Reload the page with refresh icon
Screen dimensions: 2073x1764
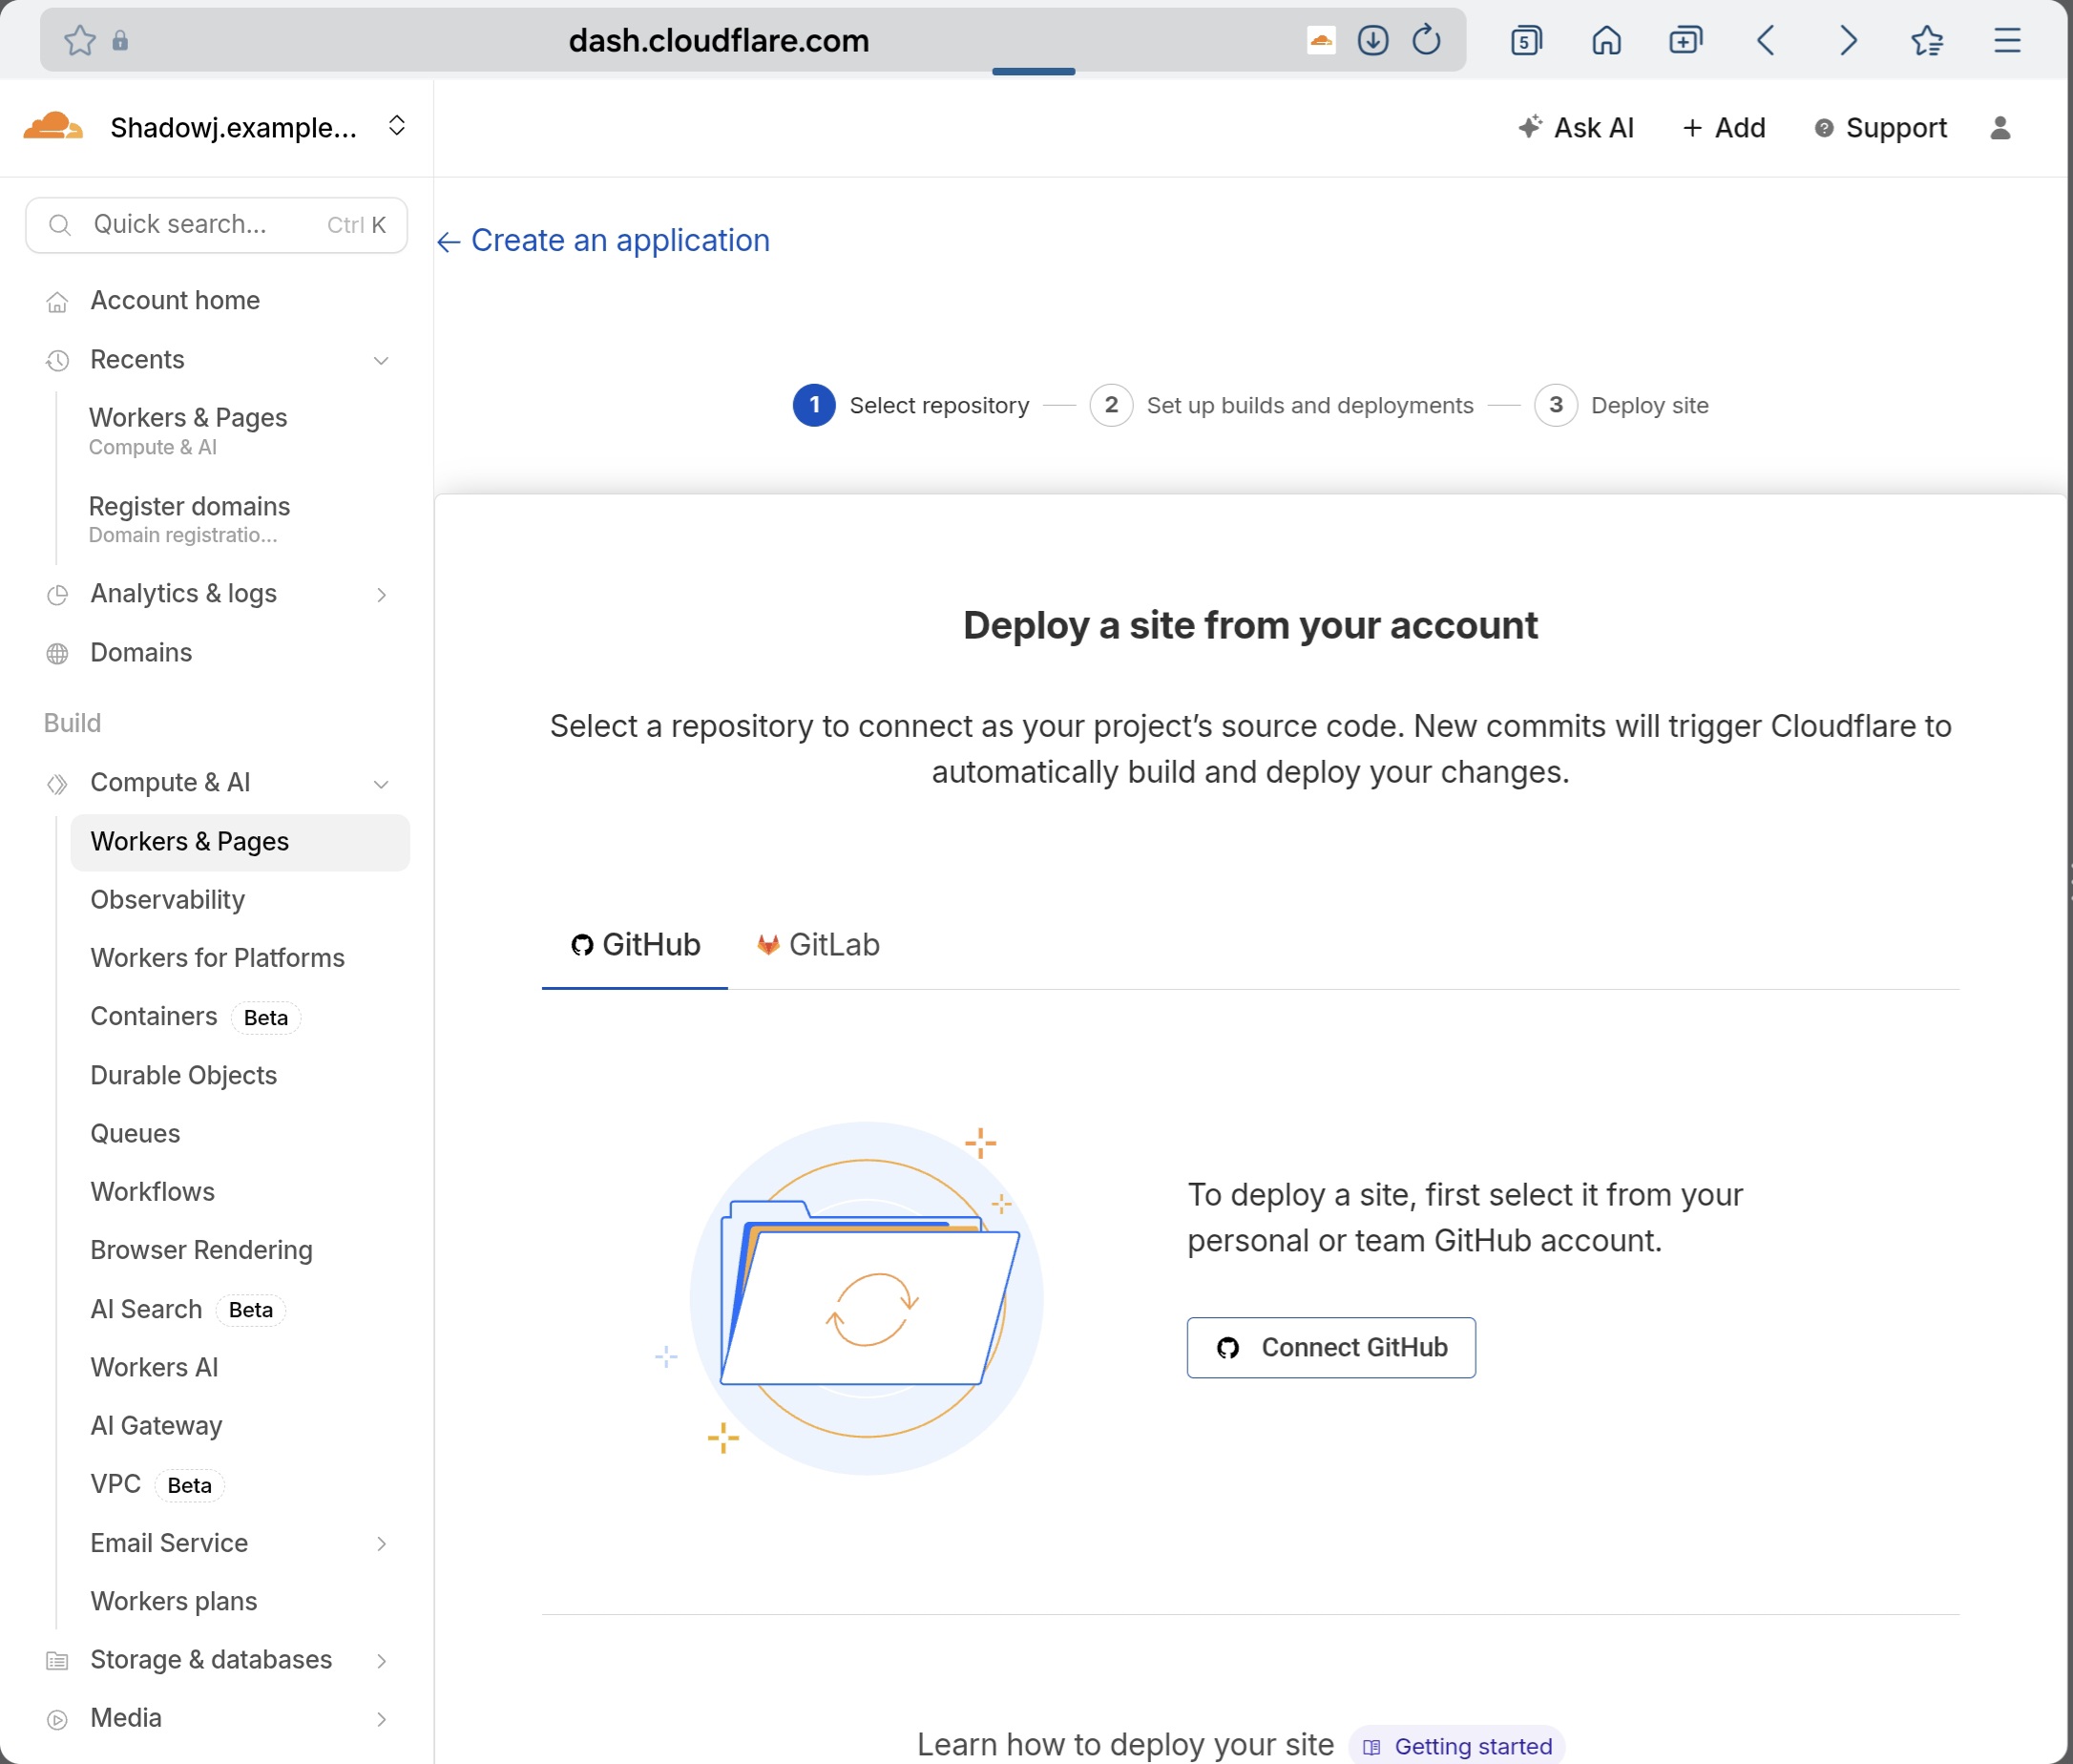coord(1426,40)
